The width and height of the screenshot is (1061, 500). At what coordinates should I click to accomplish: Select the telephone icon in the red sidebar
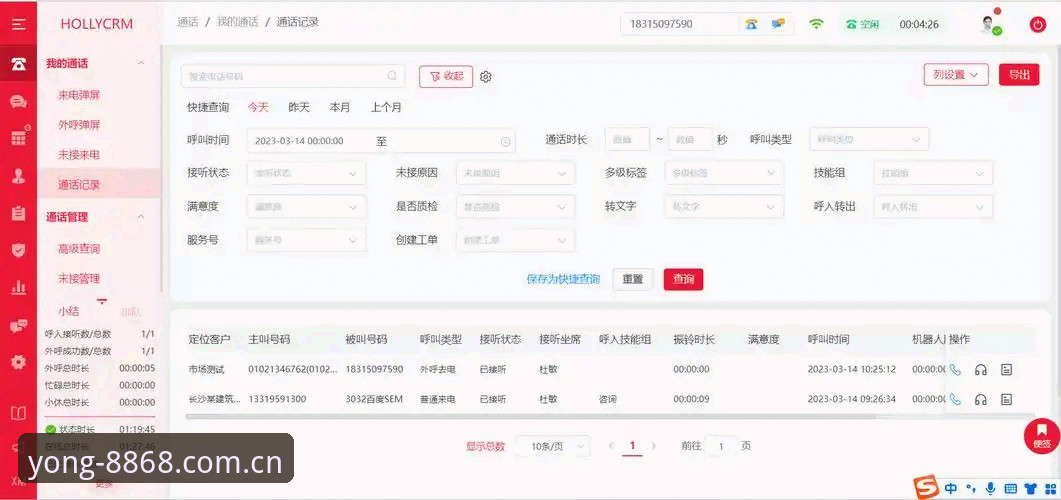(18, 64)
